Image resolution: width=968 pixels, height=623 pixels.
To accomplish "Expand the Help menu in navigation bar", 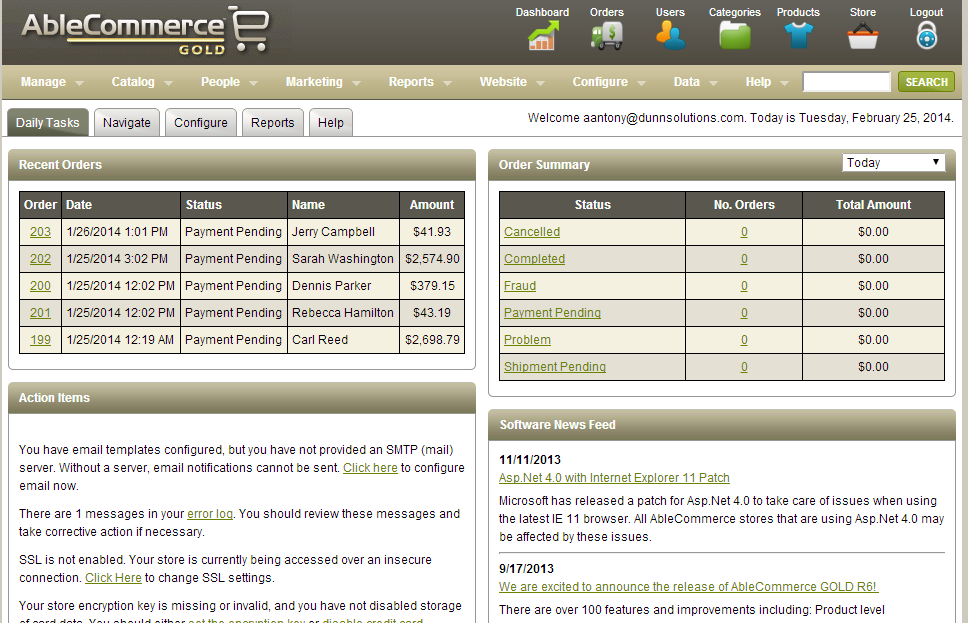I will (x=767, y=82).
